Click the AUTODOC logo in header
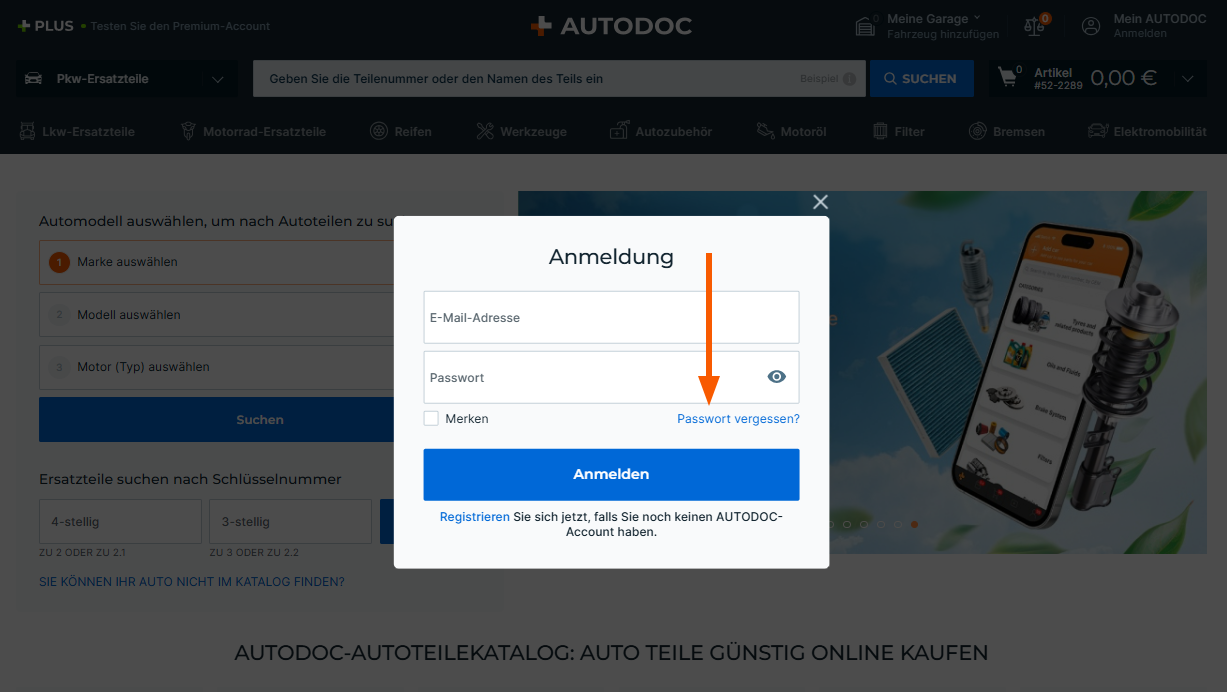Viewport: 1227px width, 692px height. pyautogui.click(x=611, y=26)
